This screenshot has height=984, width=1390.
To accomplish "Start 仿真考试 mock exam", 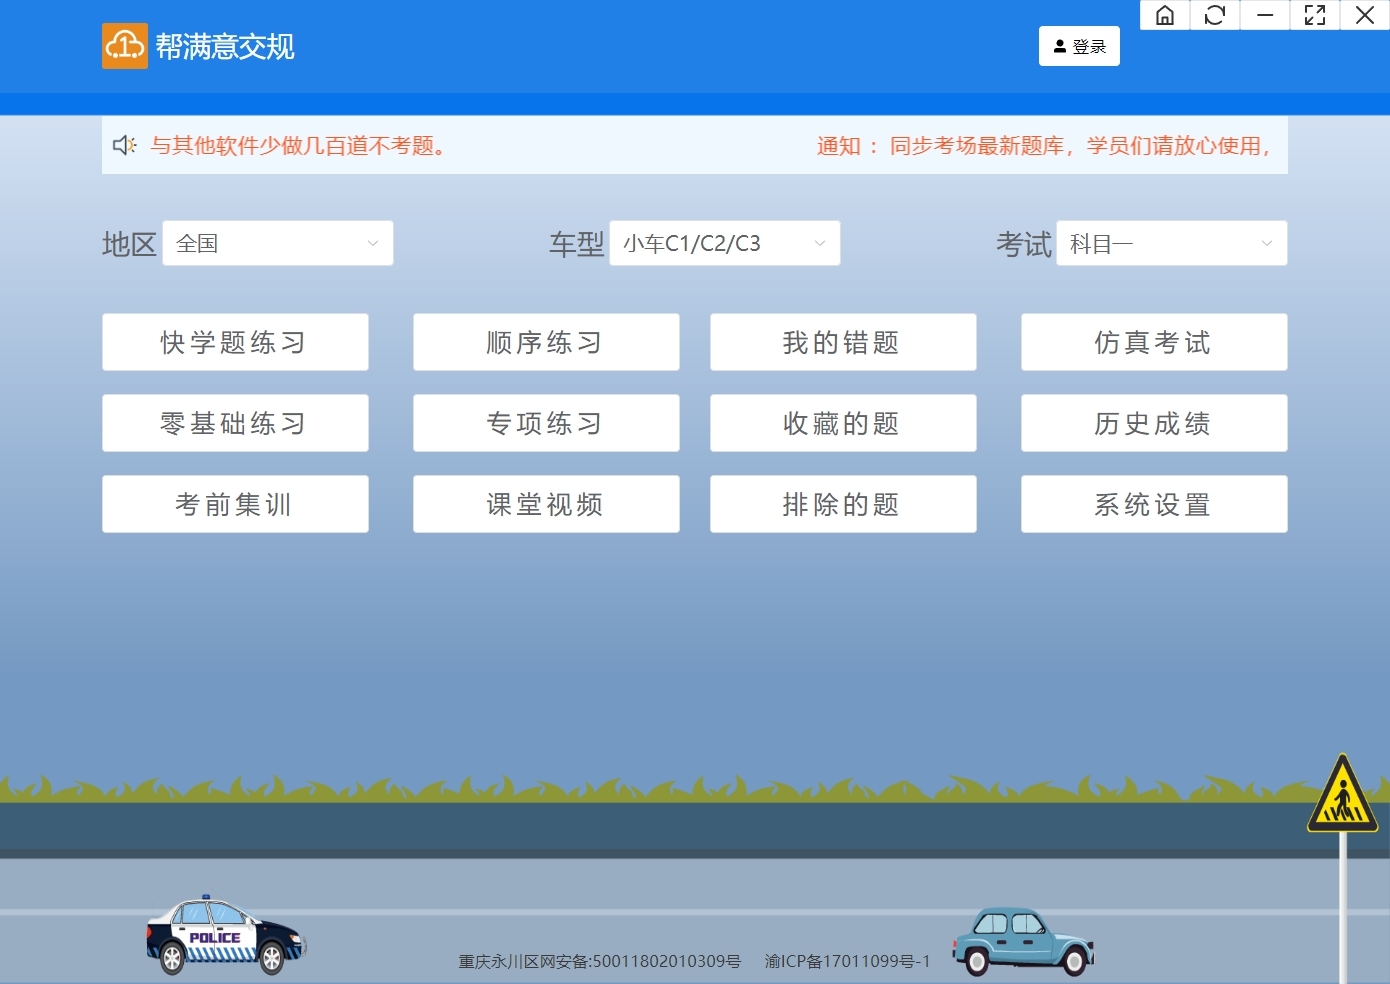I will coord(1153,342).
